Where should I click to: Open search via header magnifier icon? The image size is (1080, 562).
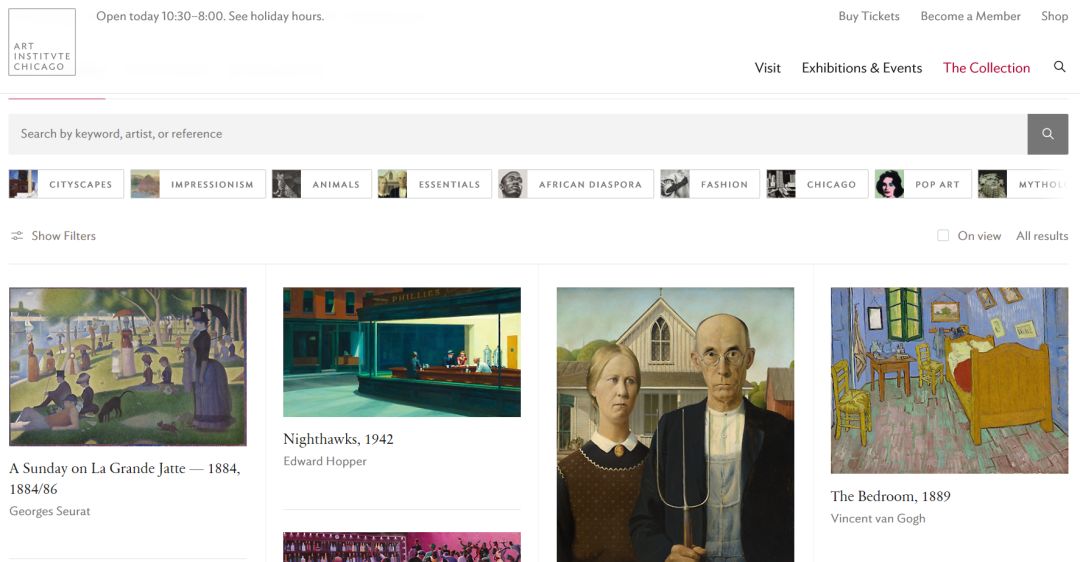(x=1059, y=67)
